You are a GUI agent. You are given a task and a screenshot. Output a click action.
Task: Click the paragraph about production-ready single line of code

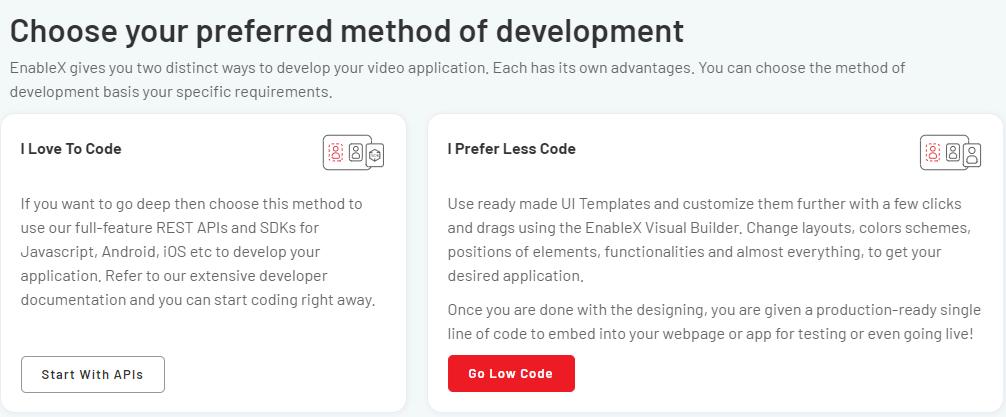click(x=710, y=322)
